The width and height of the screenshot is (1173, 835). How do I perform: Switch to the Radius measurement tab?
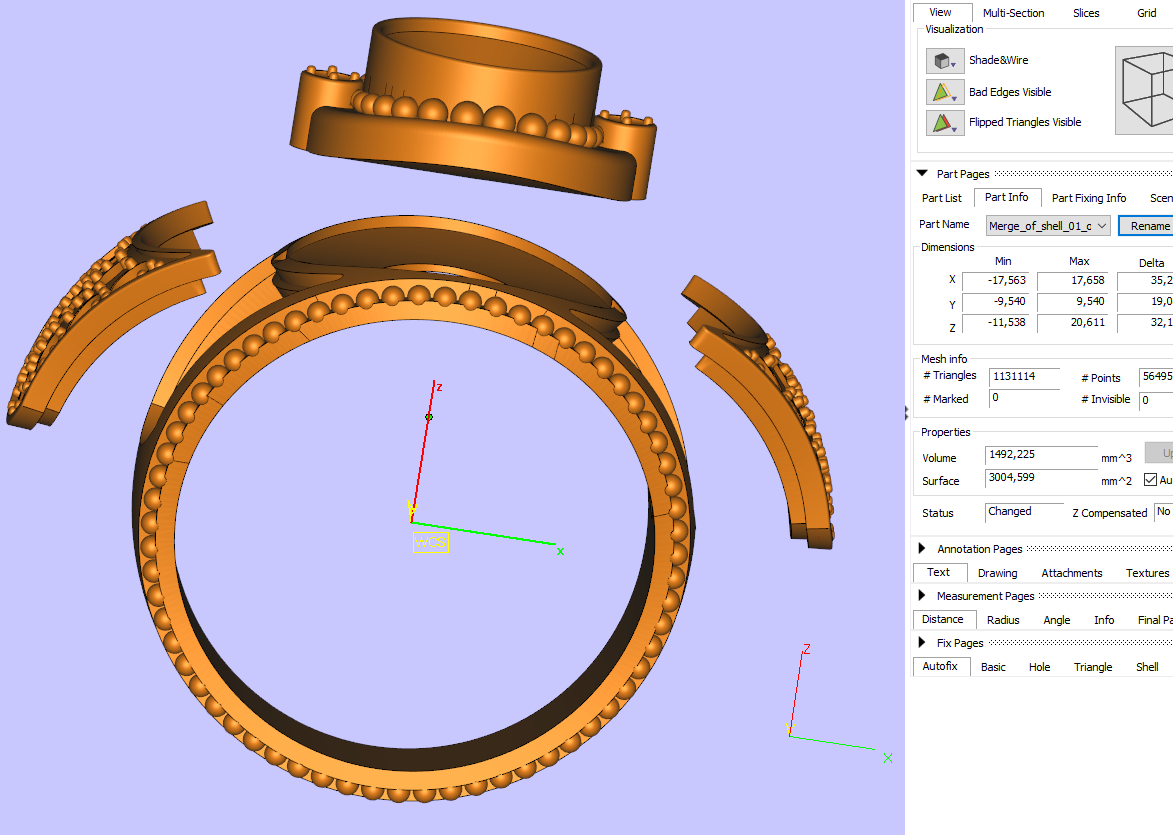click(x=1003, y=620)
